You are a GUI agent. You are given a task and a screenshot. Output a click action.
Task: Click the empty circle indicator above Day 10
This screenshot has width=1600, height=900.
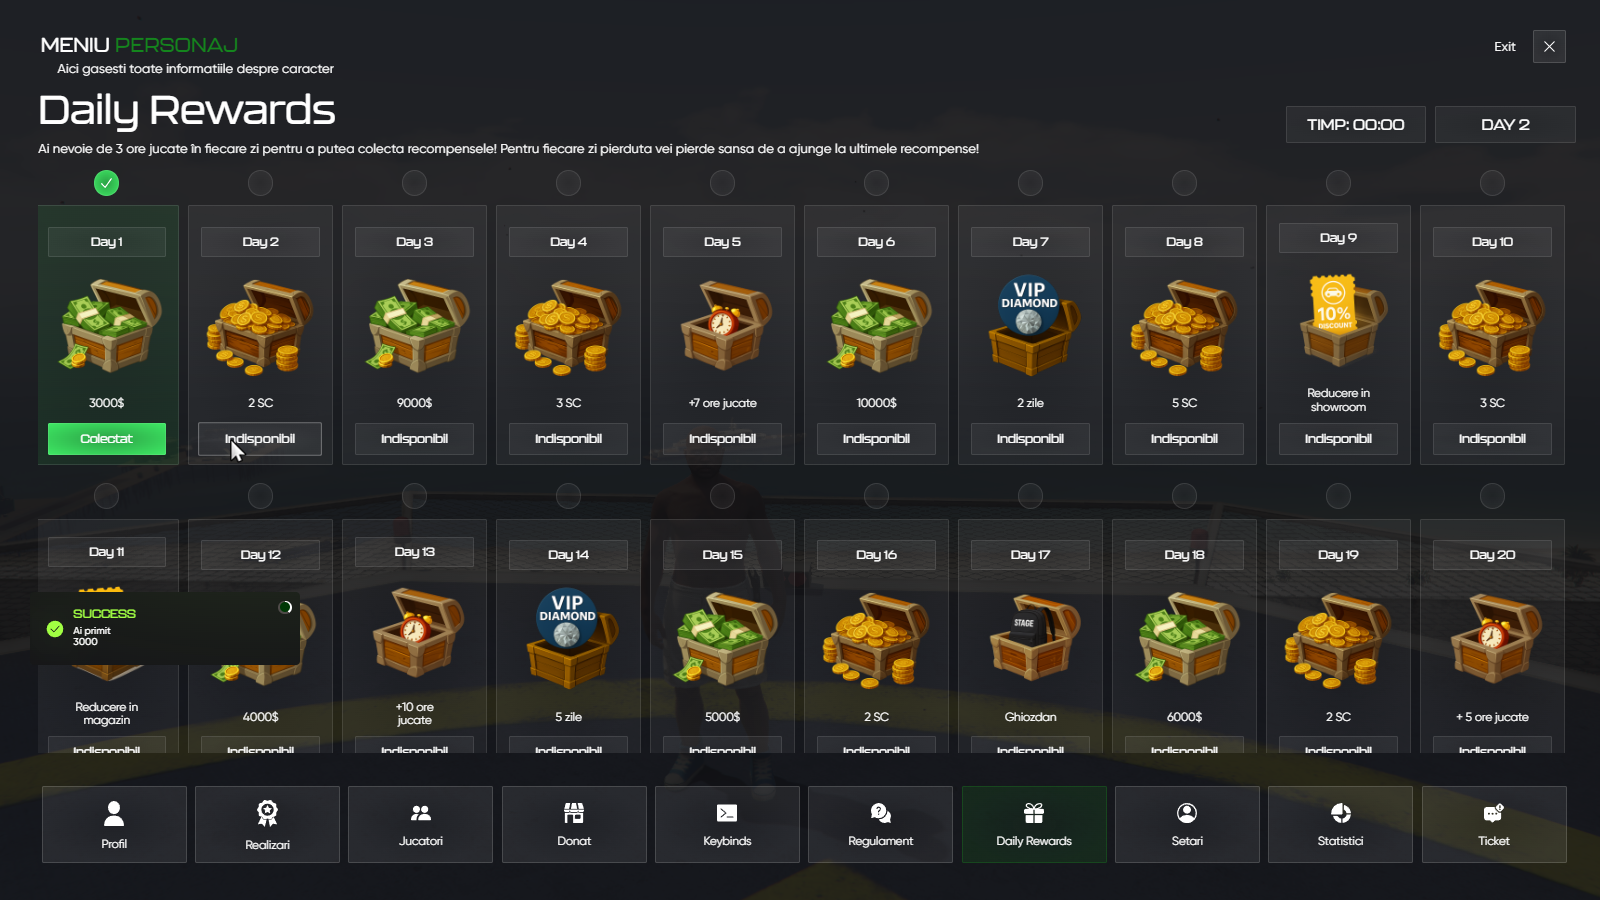coord(1492,183)
